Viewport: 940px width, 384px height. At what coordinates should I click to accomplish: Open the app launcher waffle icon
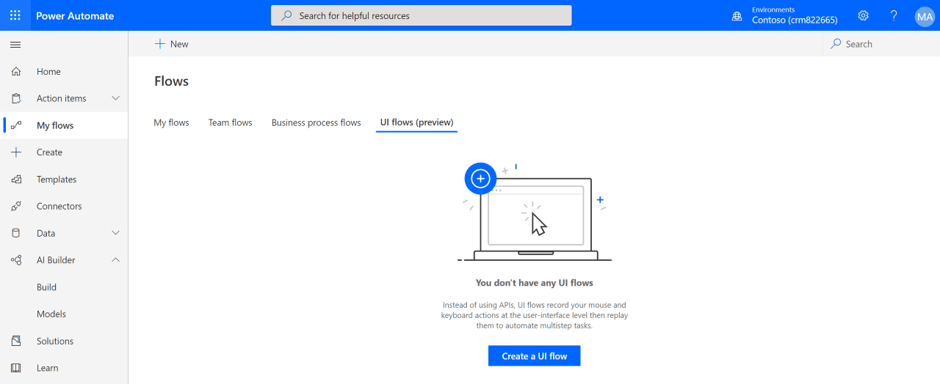[16, 16]
